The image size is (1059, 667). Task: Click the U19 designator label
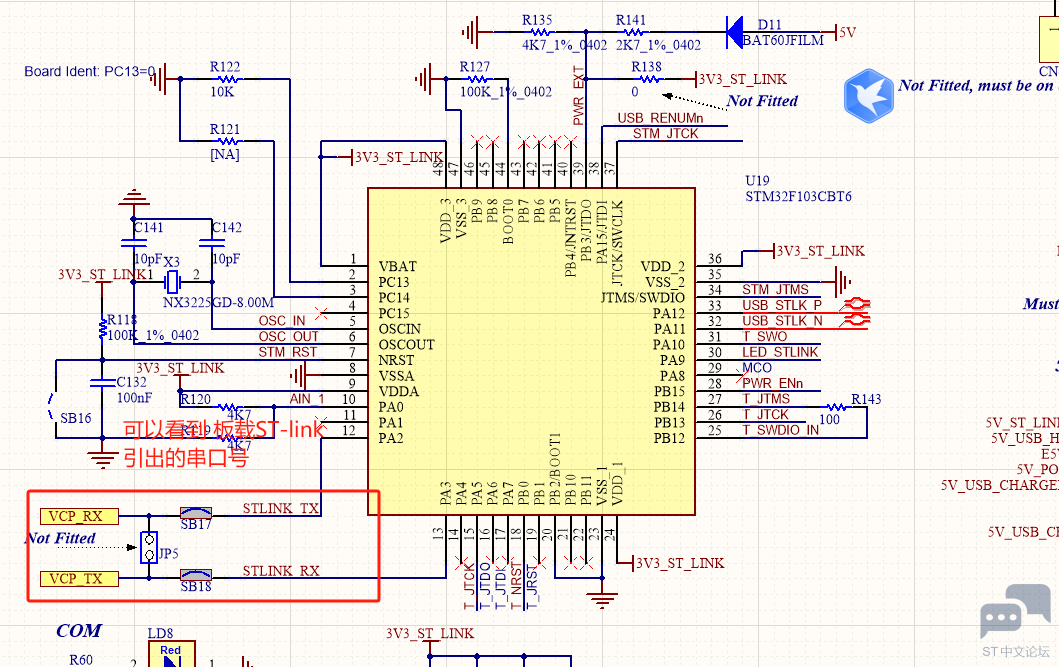click(x=757, y=181)
